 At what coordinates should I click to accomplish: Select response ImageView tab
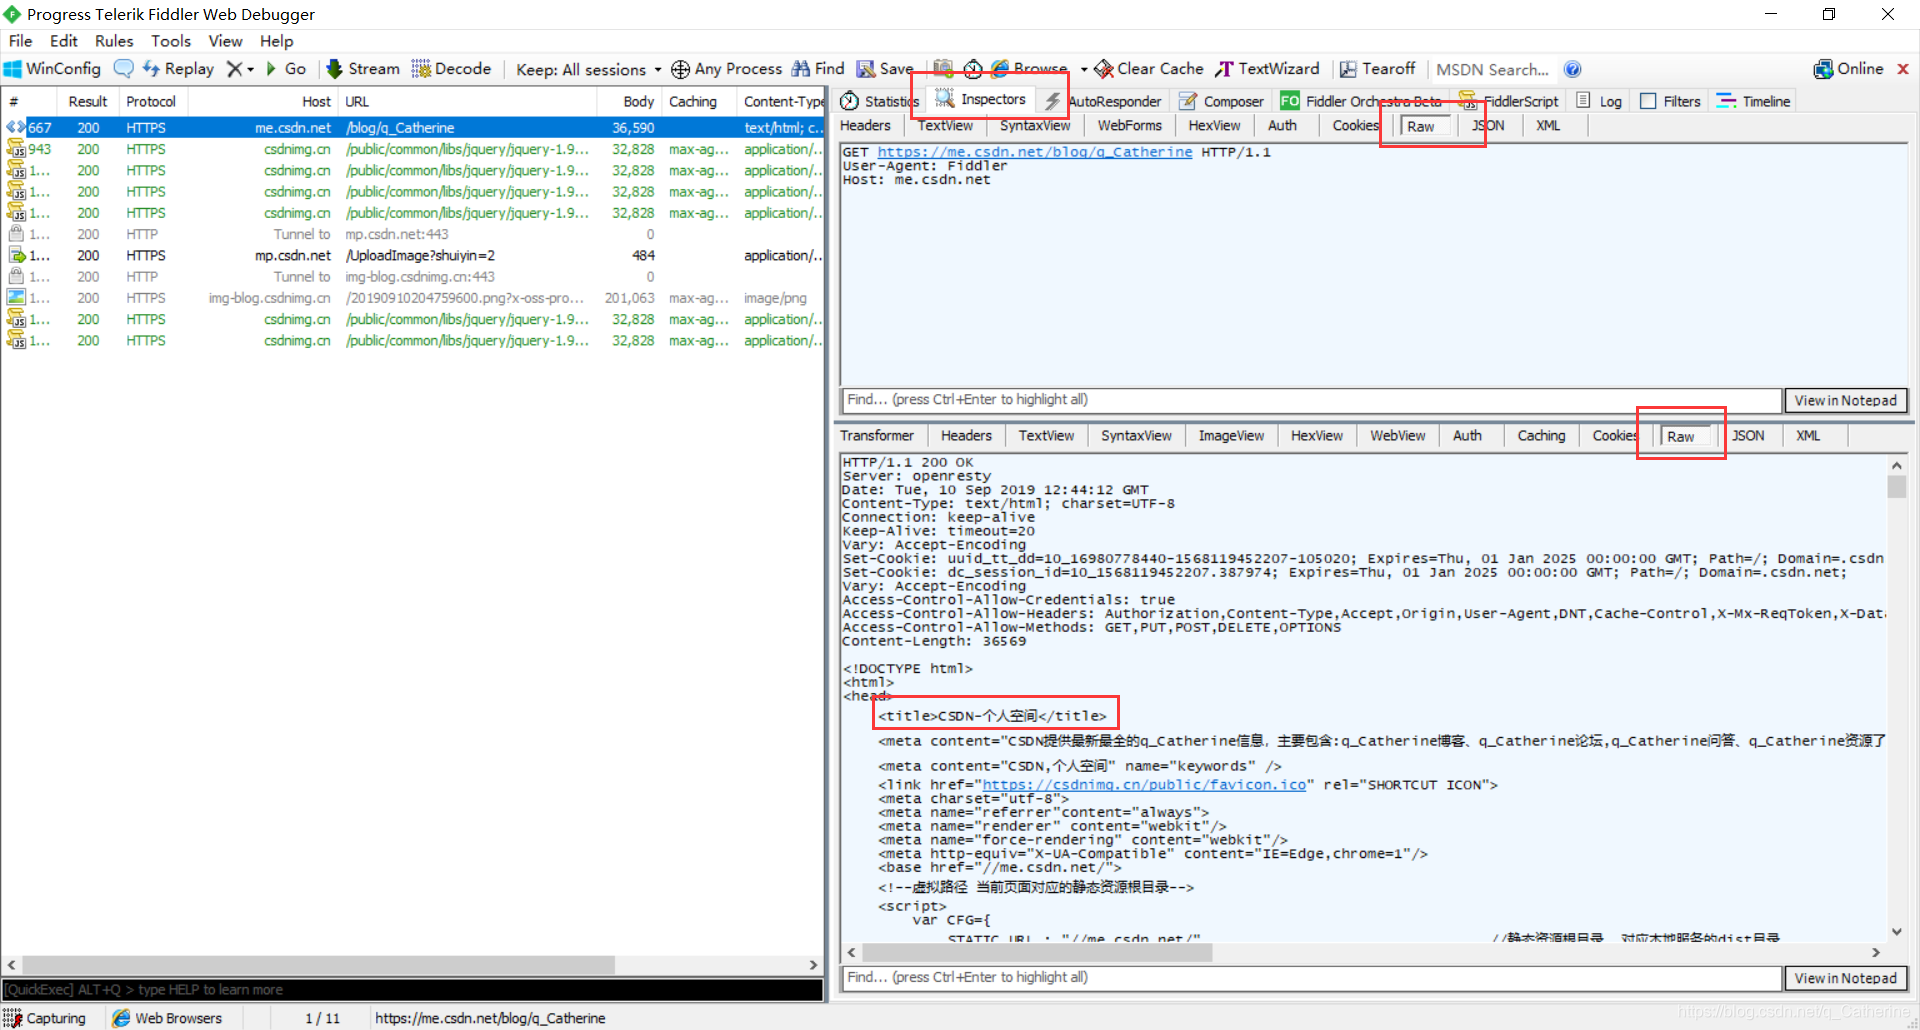pos(1231,435)
